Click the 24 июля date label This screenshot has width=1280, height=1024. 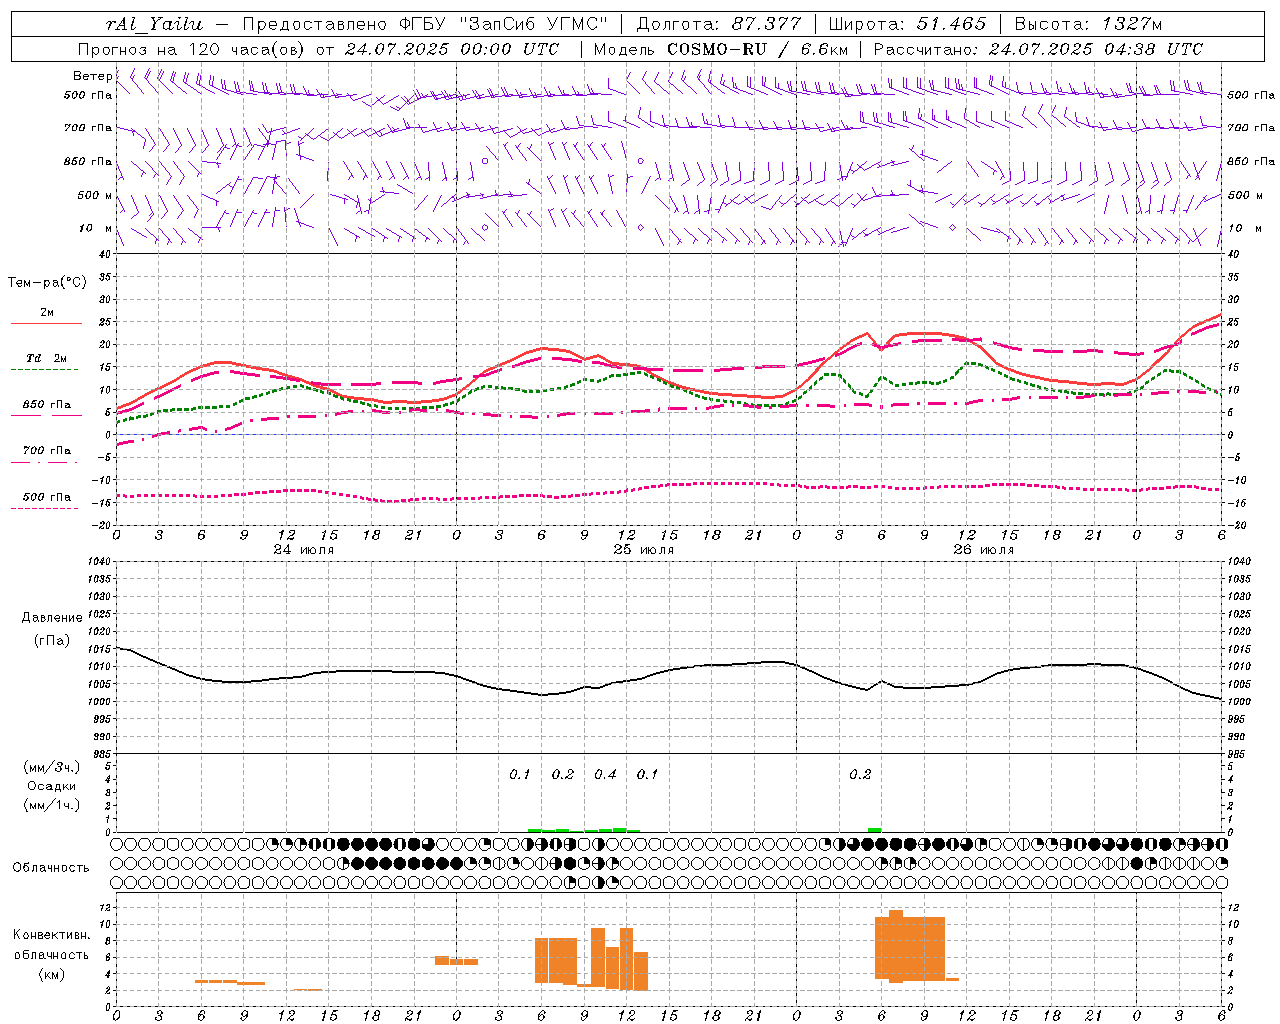[304, 550]
